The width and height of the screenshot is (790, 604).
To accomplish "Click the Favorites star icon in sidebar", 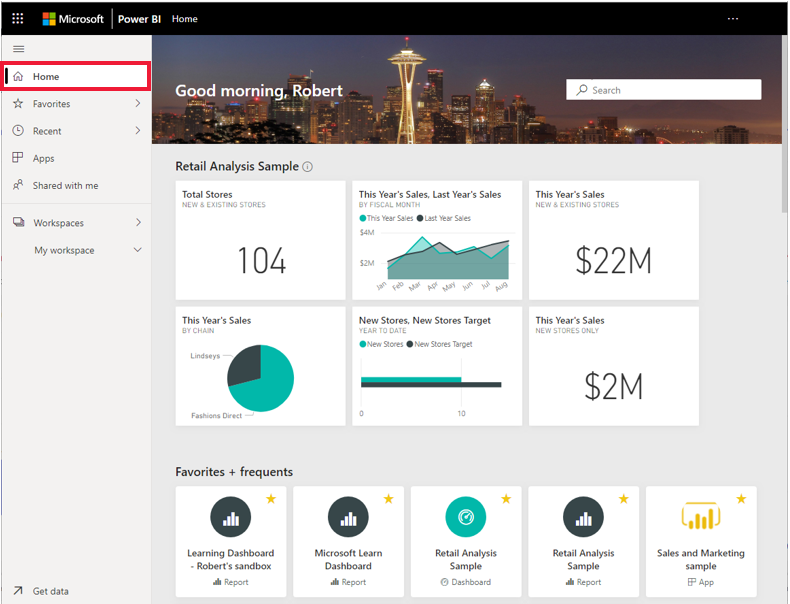I will click(x=18, y=103).
